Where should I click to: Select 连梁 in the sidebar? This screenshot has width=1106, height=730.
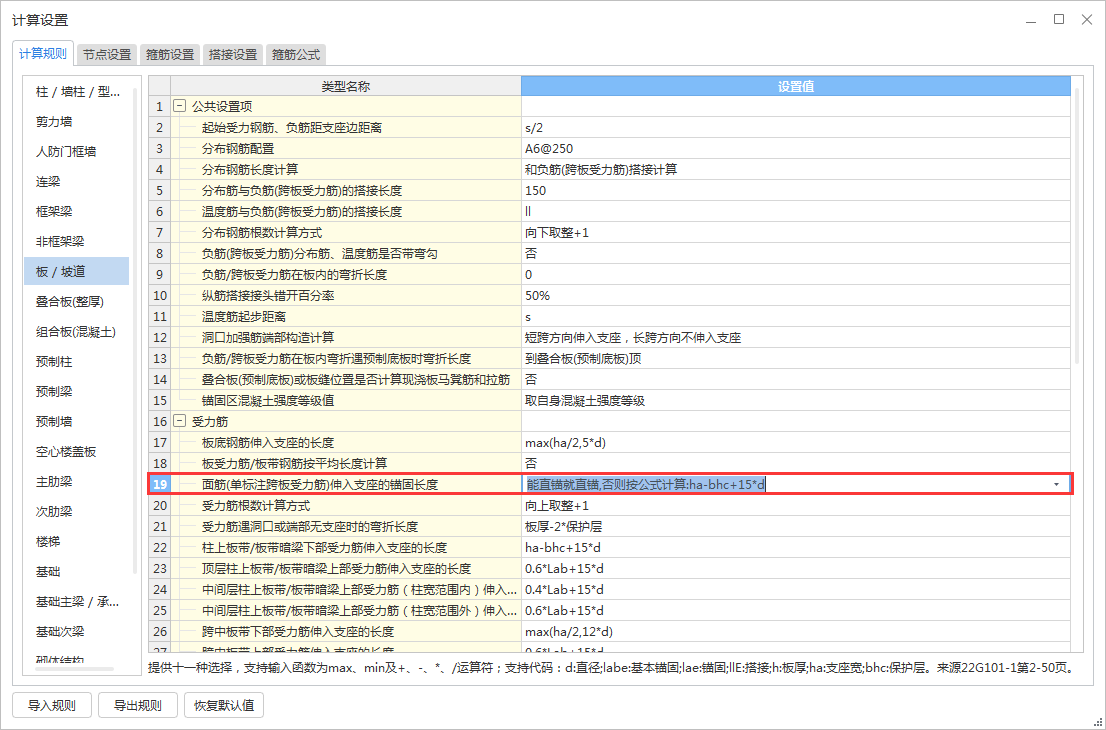click(78, 182)
